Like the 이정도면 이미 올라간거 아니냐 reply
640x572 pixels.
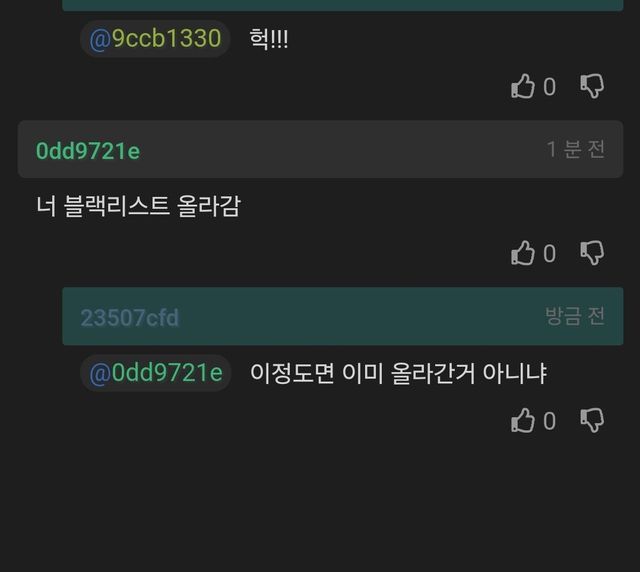(522, 420)
